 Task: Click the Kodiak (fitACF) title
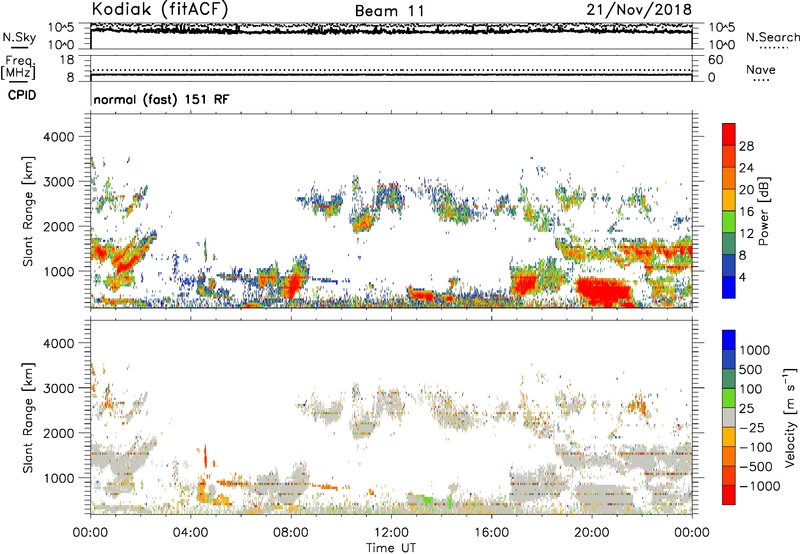pos(160,9)
